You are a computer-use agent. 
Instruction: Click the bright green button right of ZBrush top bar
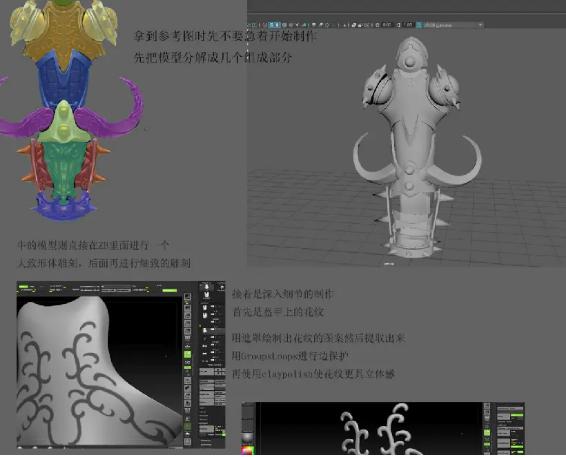pos(170,290)
